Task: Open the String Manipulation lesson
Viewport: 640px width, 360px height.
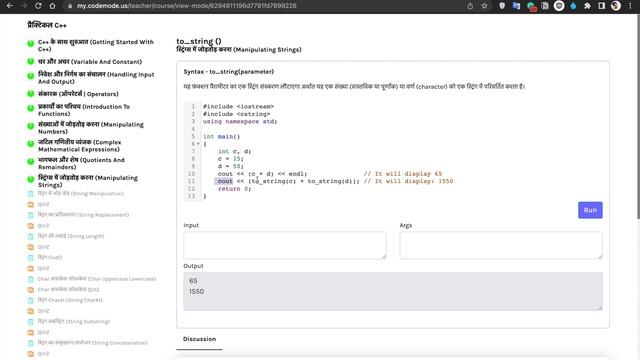Action: point(80,193)
